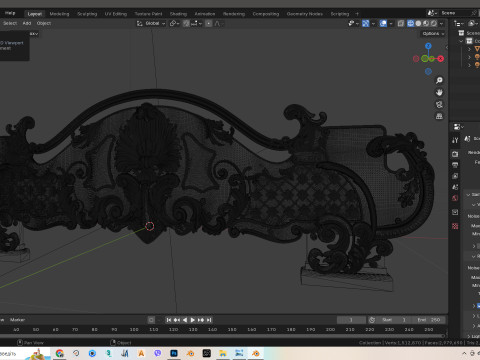Switch to the Shading workspace tab
This screenshot has width=480, height=360.
[x=178, y=14]
